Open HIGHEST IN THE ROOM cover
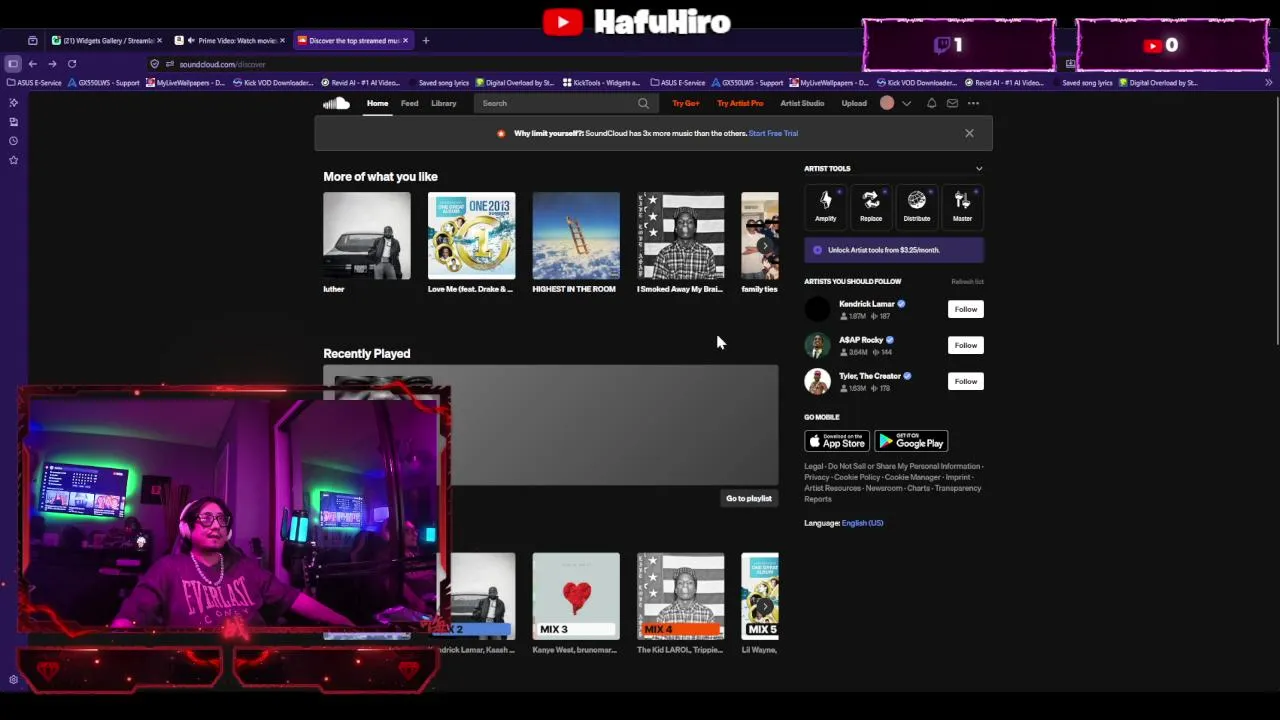Screen dimensions: 1280x720 tap(576, 236)
